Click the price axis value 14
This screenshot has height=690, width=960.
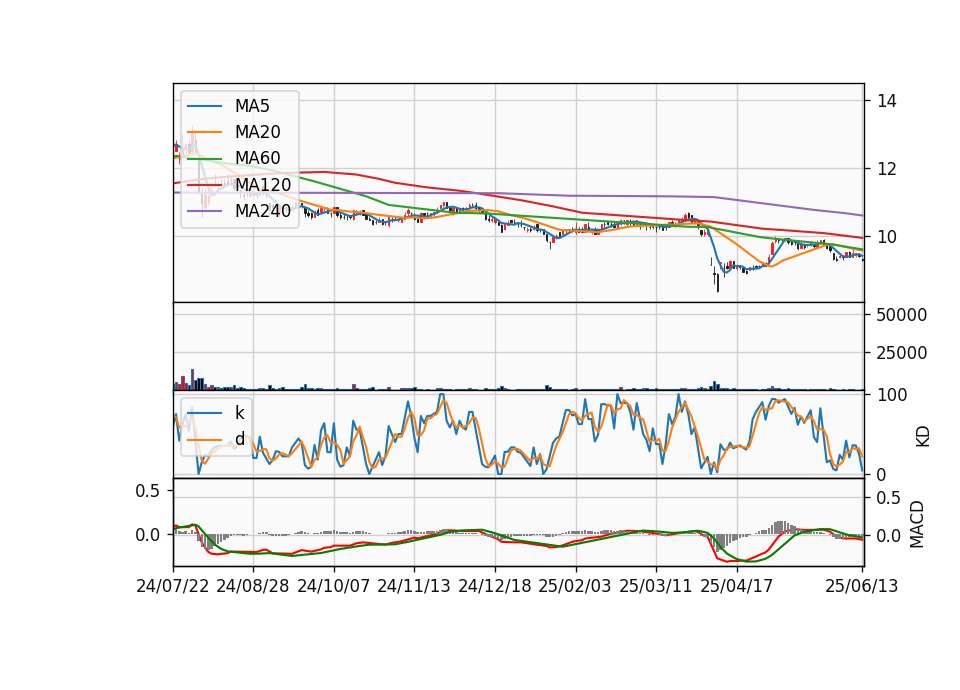point(887,101)
